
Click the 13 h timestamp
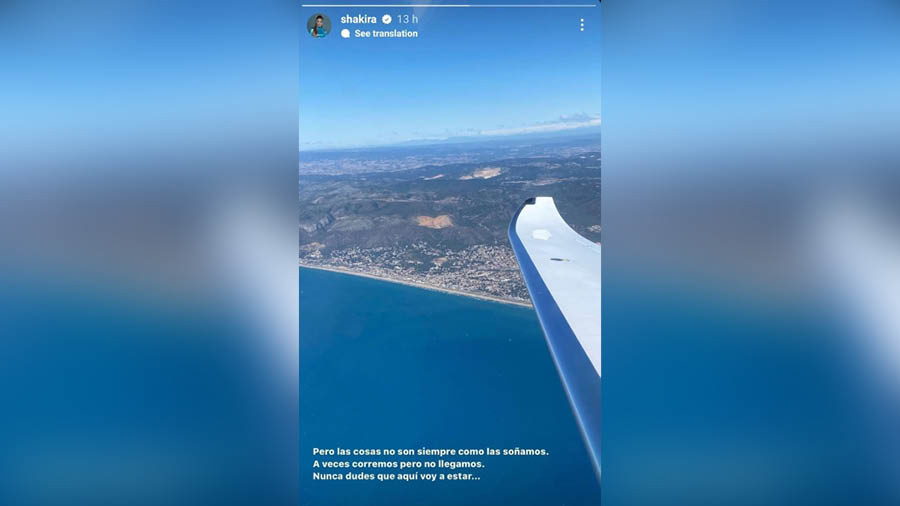click(408, 20)
